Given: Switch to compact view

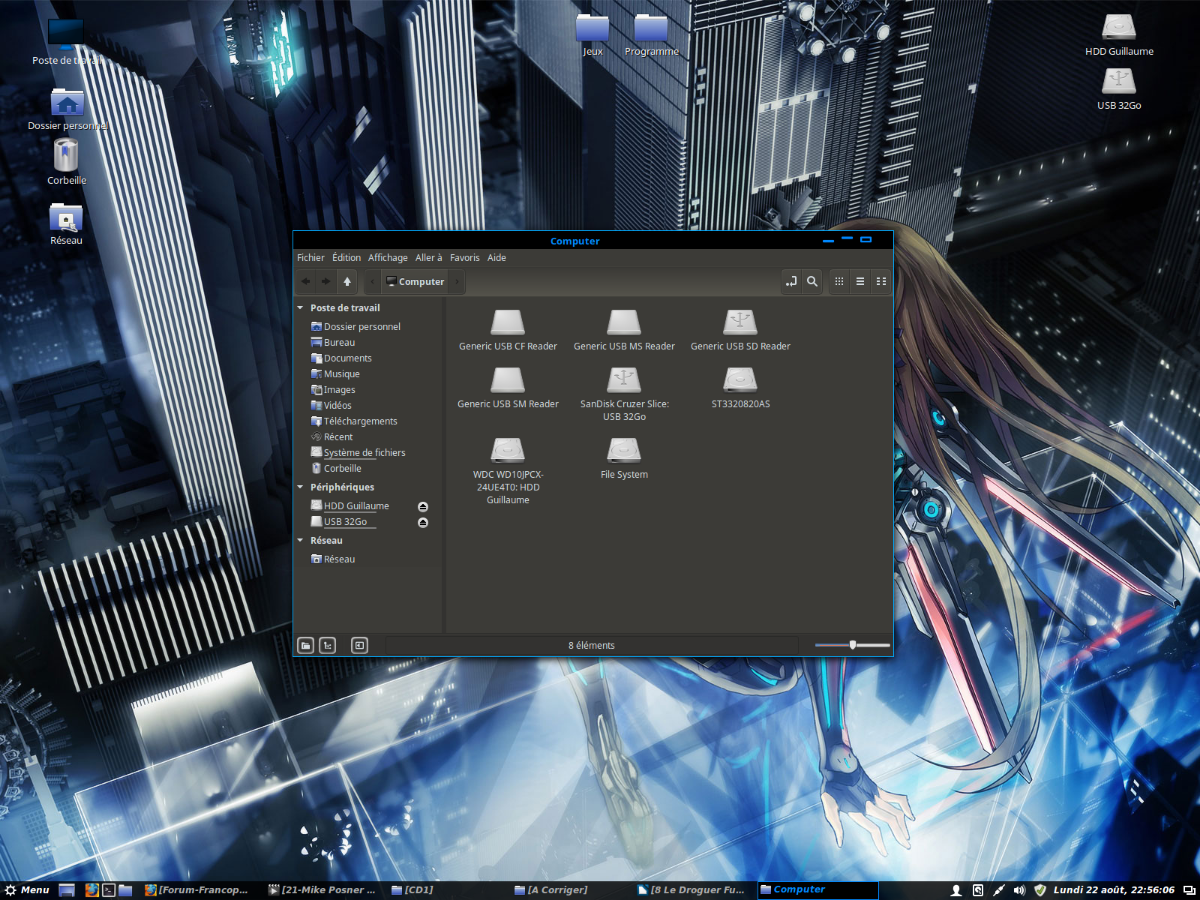Looking at the screenshot, I should point(881,282).
